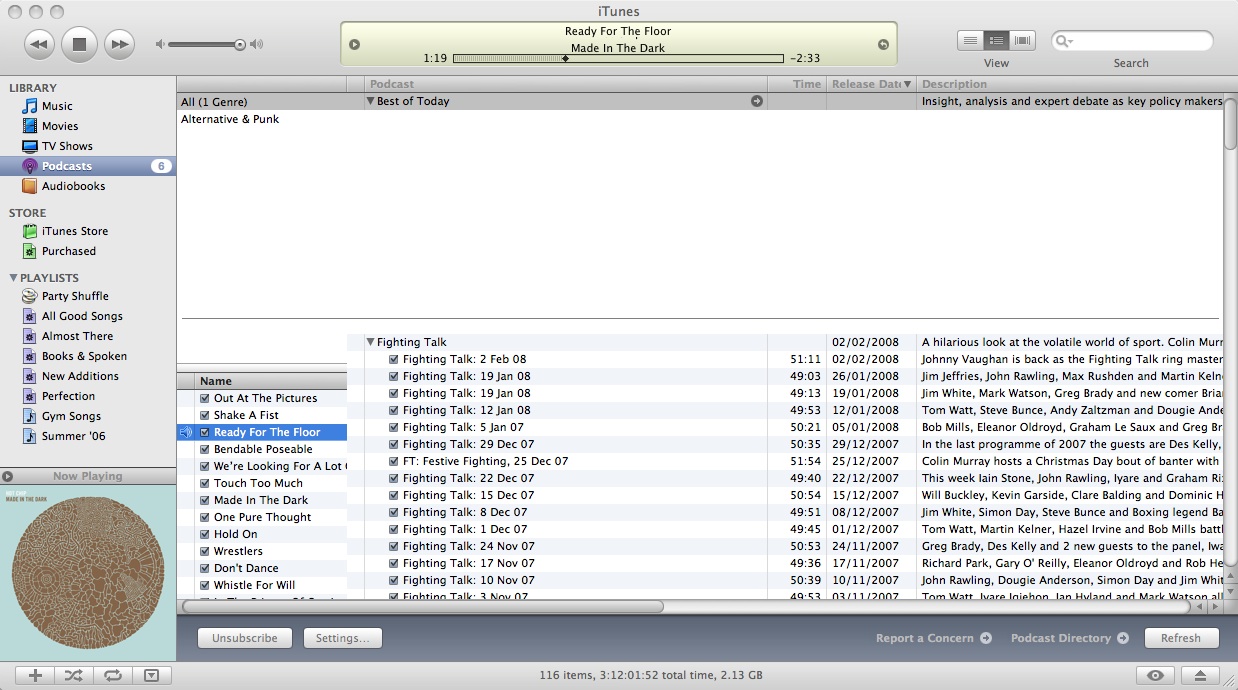Viewport: 1238px width, 690px height.
Task: Click the Name column header
Action: pos(270,381)
